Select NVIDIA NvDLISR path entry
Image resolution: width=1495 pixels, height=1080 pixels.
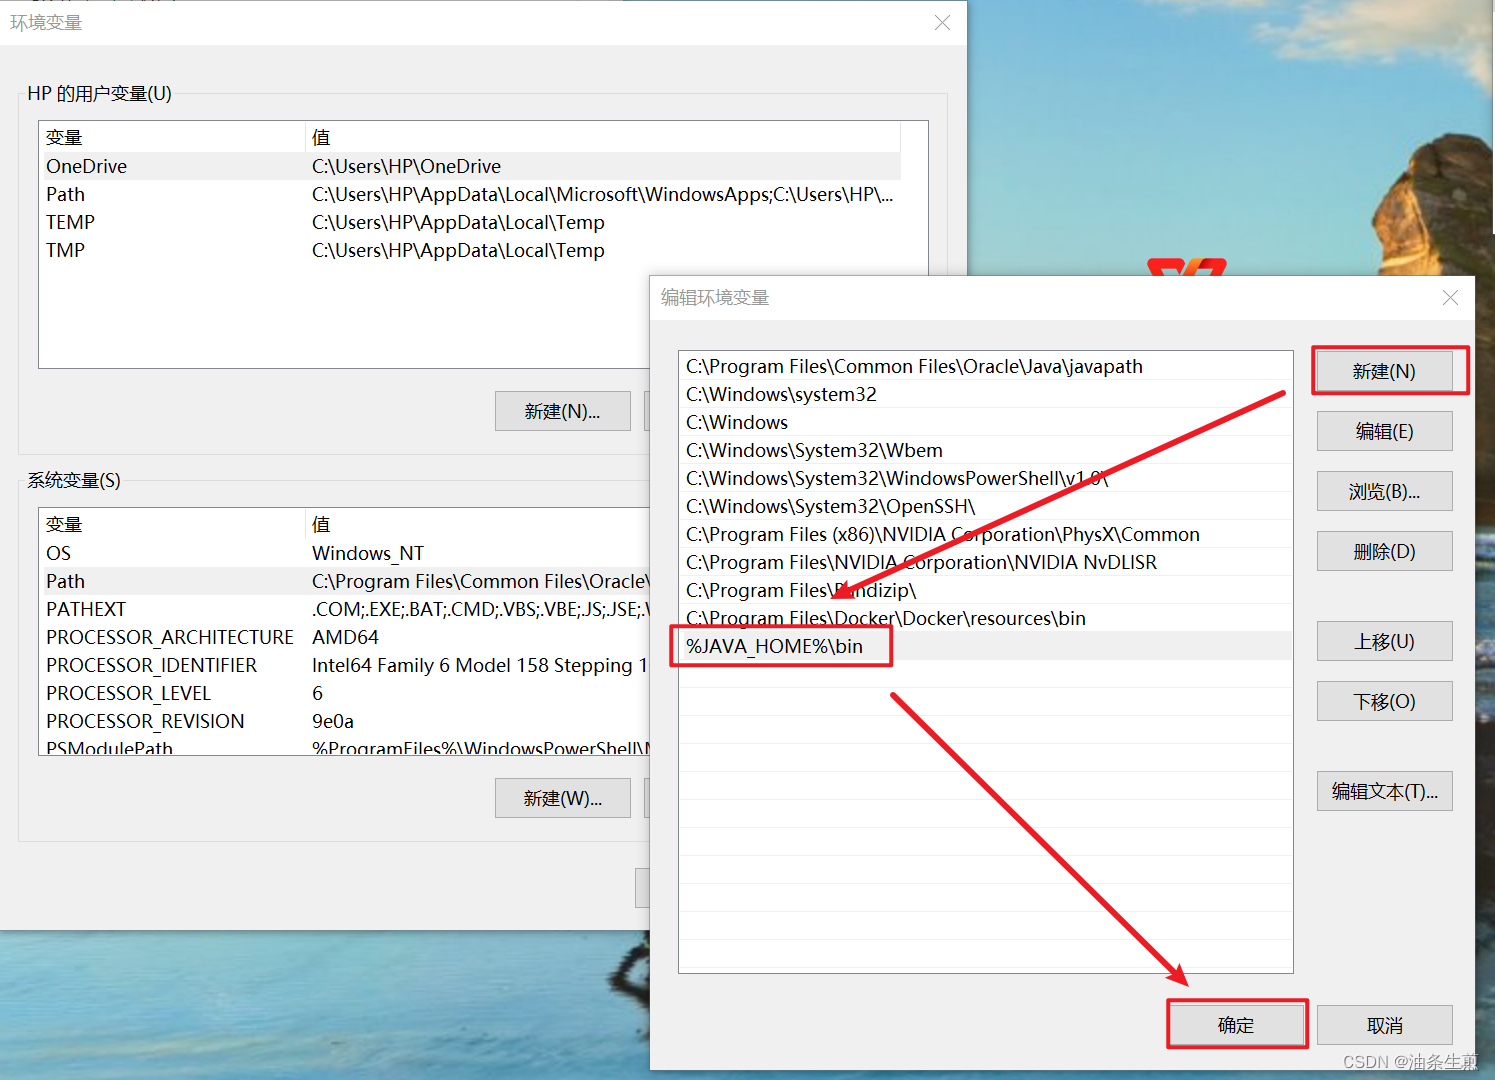985,562
